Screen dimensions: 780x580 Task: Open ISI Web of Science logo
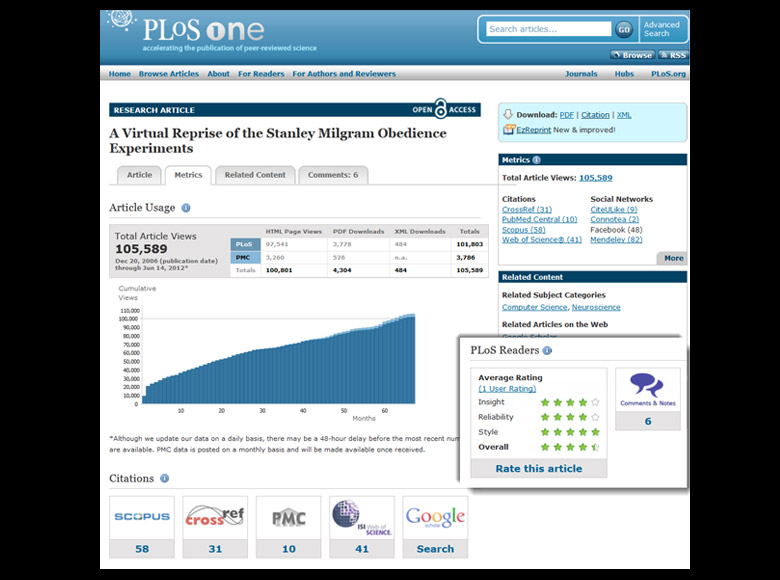pos(361,518)
